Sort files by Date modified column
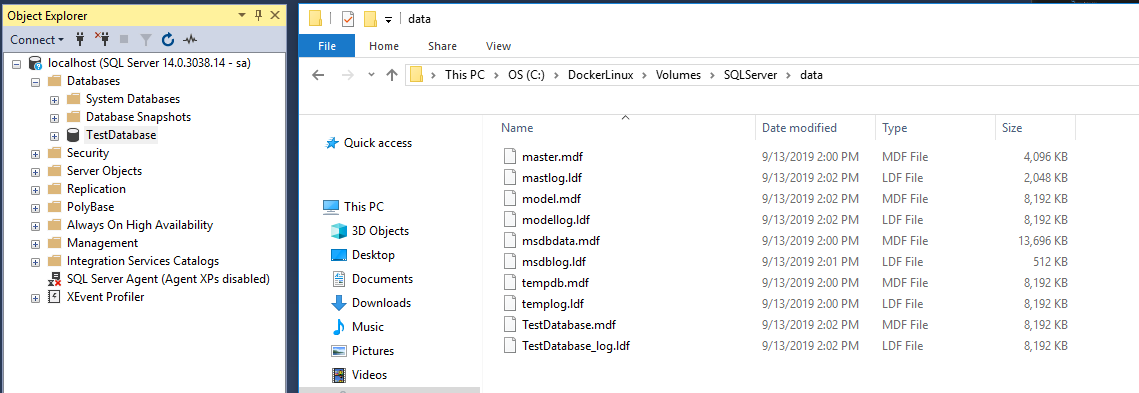The width and height of the screenshot is (1139, 393). coord(799,128)
